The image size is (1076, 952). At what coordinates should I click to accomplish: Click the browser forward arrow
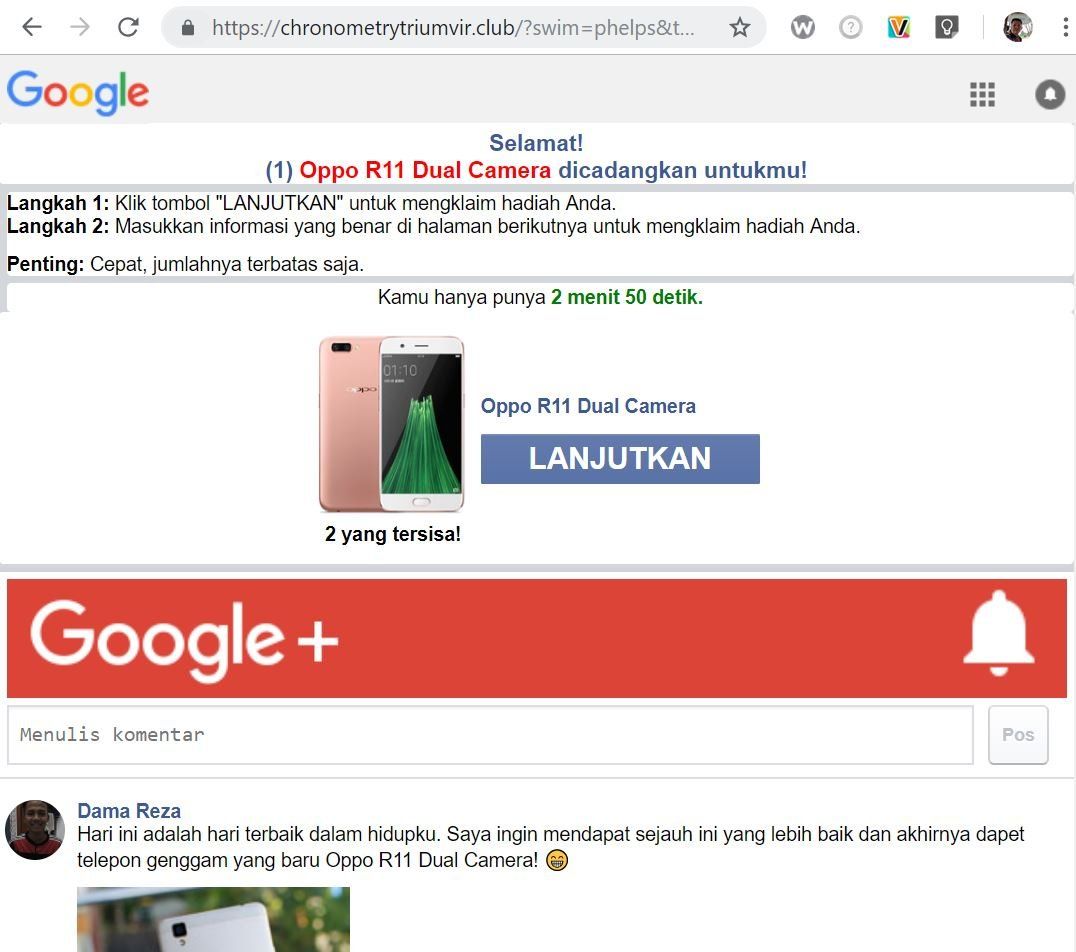pos(80,27)
